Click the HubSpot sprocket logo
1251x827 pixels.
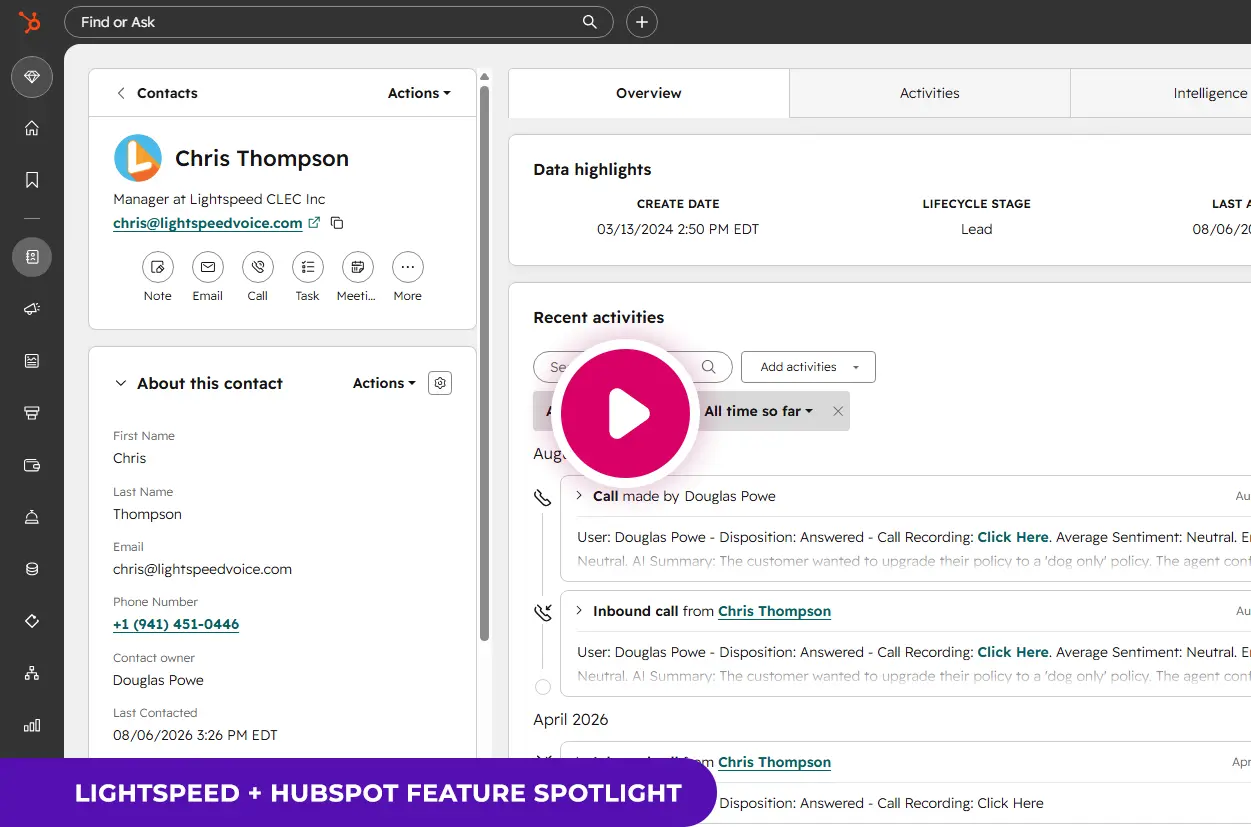31,22
